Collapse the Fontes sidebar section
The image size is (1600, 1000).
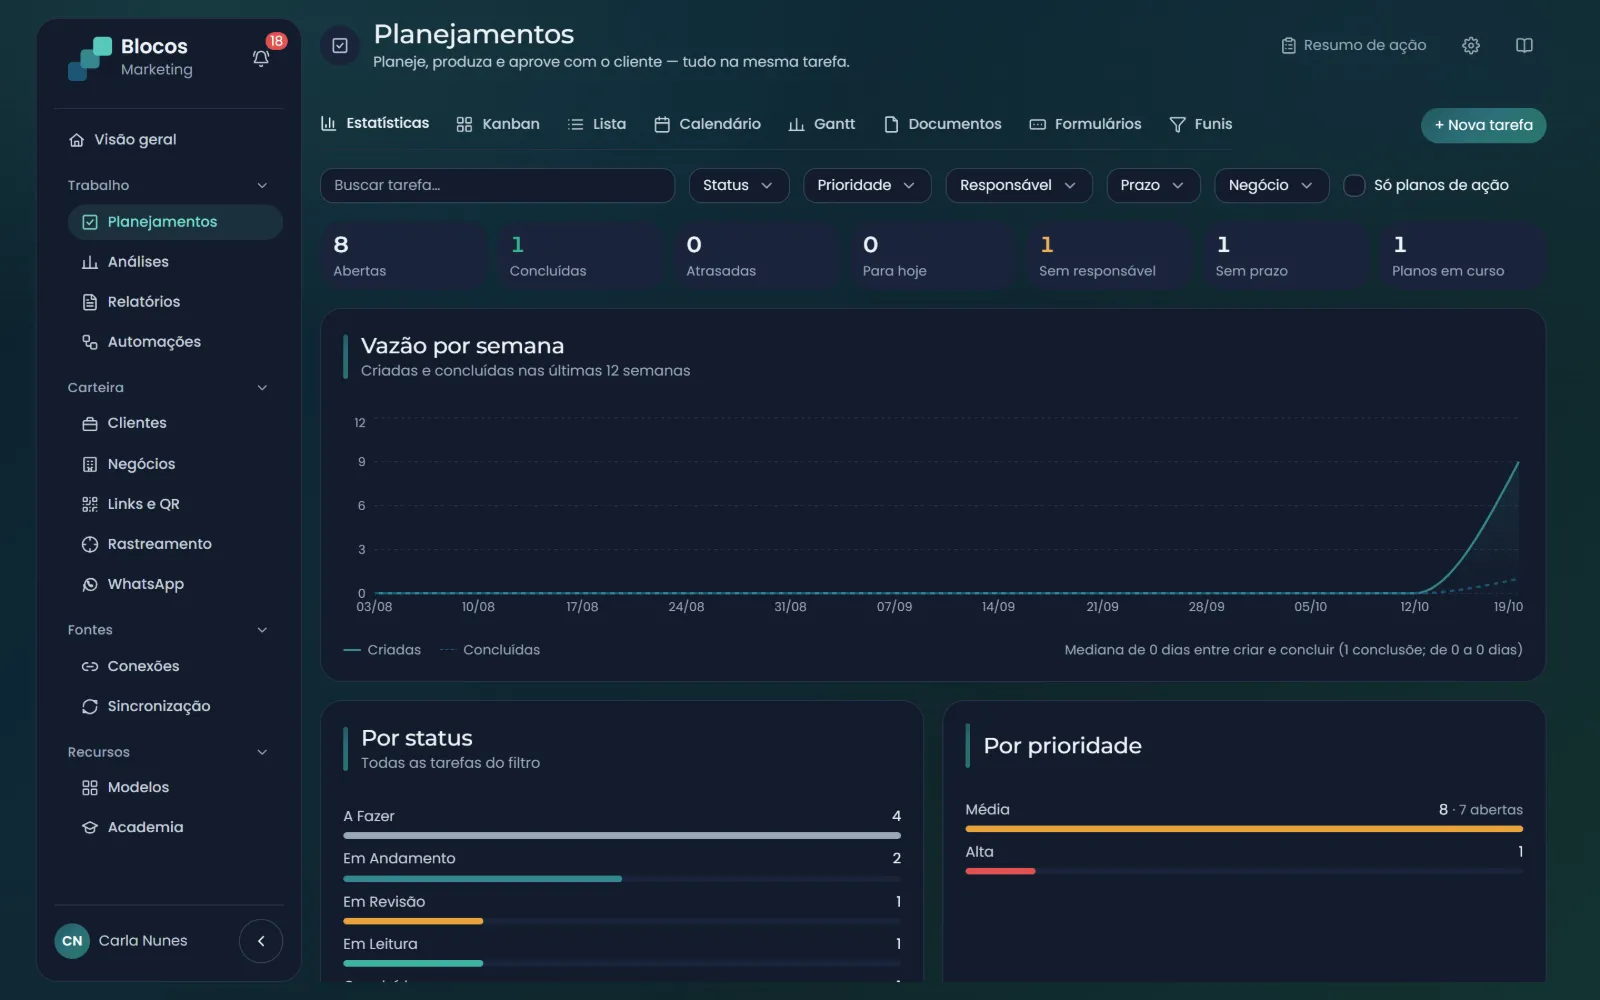tap(262, 630)
